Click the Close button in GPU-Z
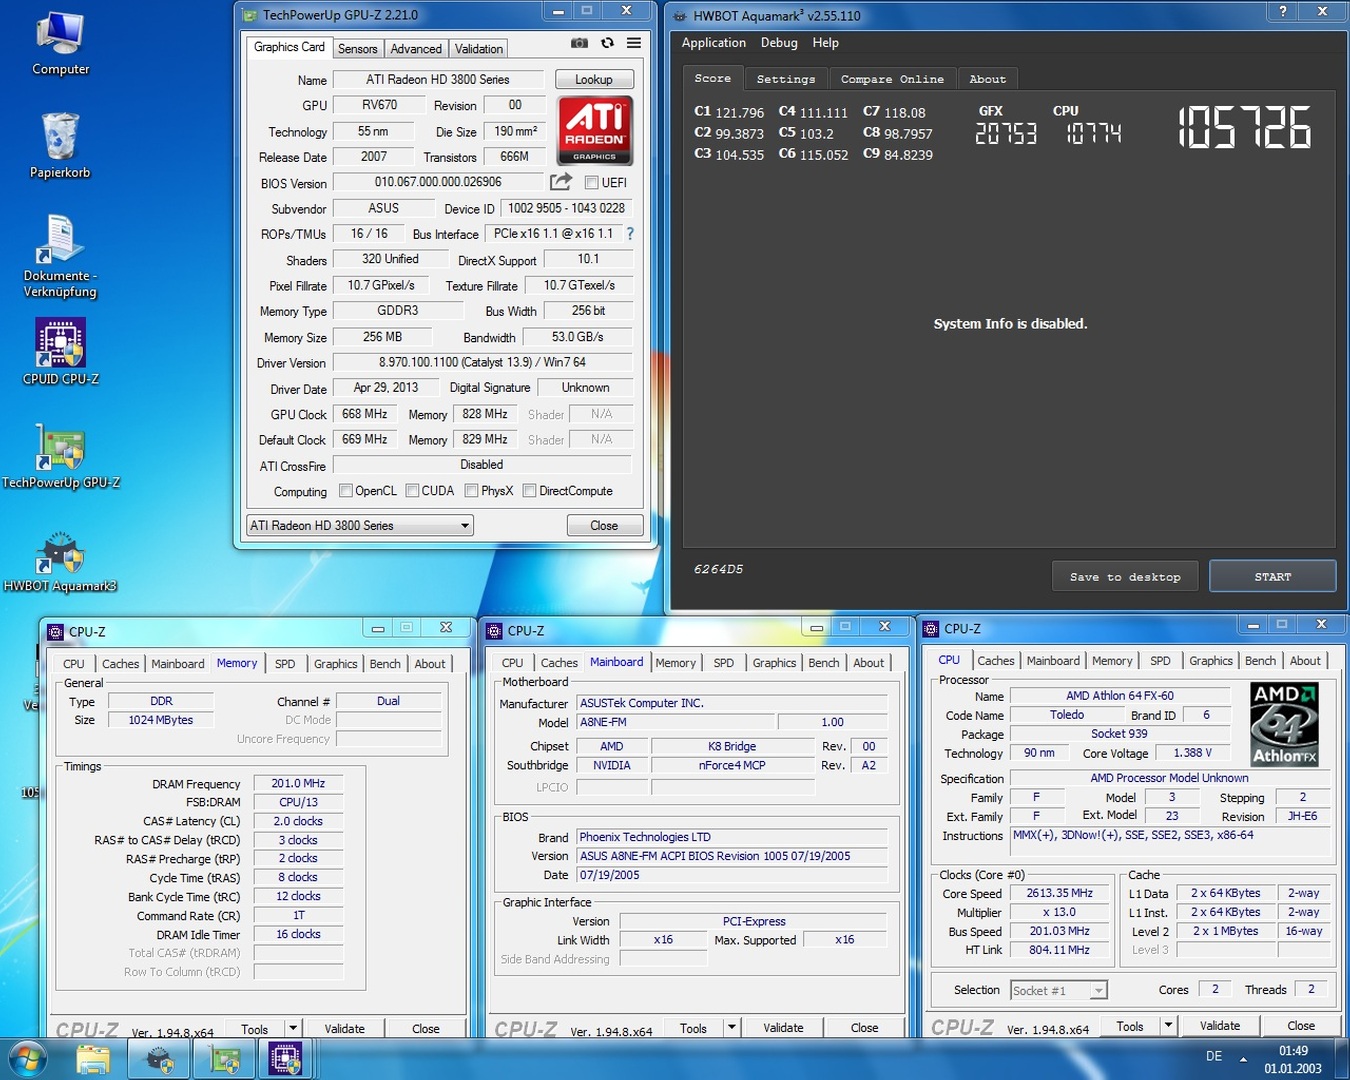The width and height of the screenshot is (1350, 1080). click(604, 526)
